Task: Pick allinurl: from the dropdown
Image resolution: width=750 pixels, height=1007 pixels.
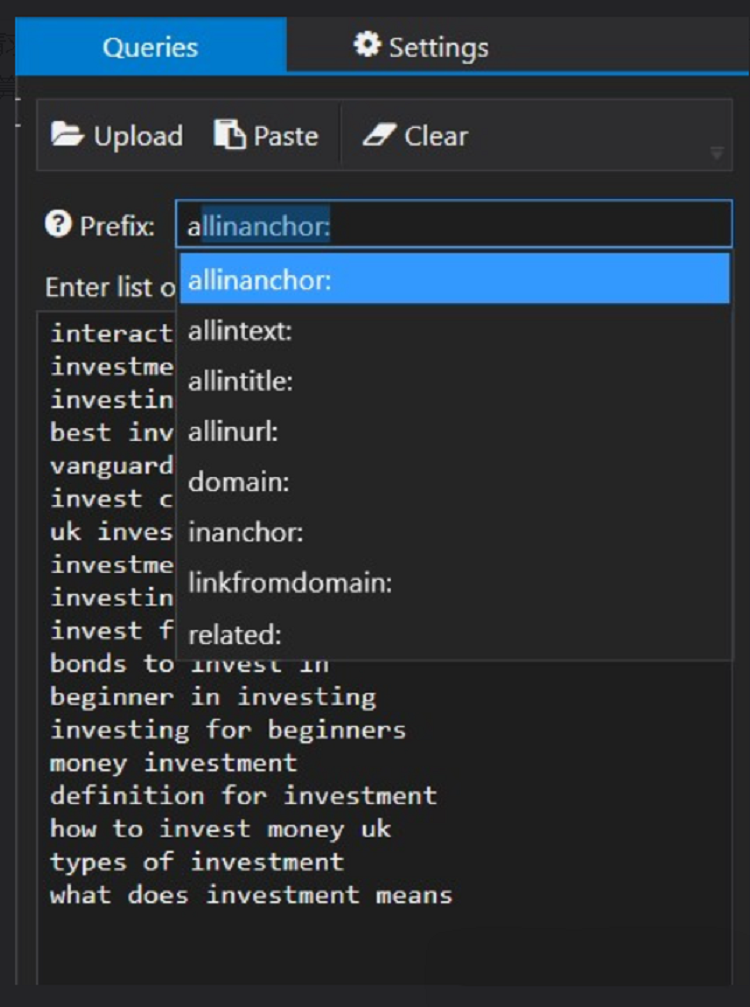Action: (455, 432)
